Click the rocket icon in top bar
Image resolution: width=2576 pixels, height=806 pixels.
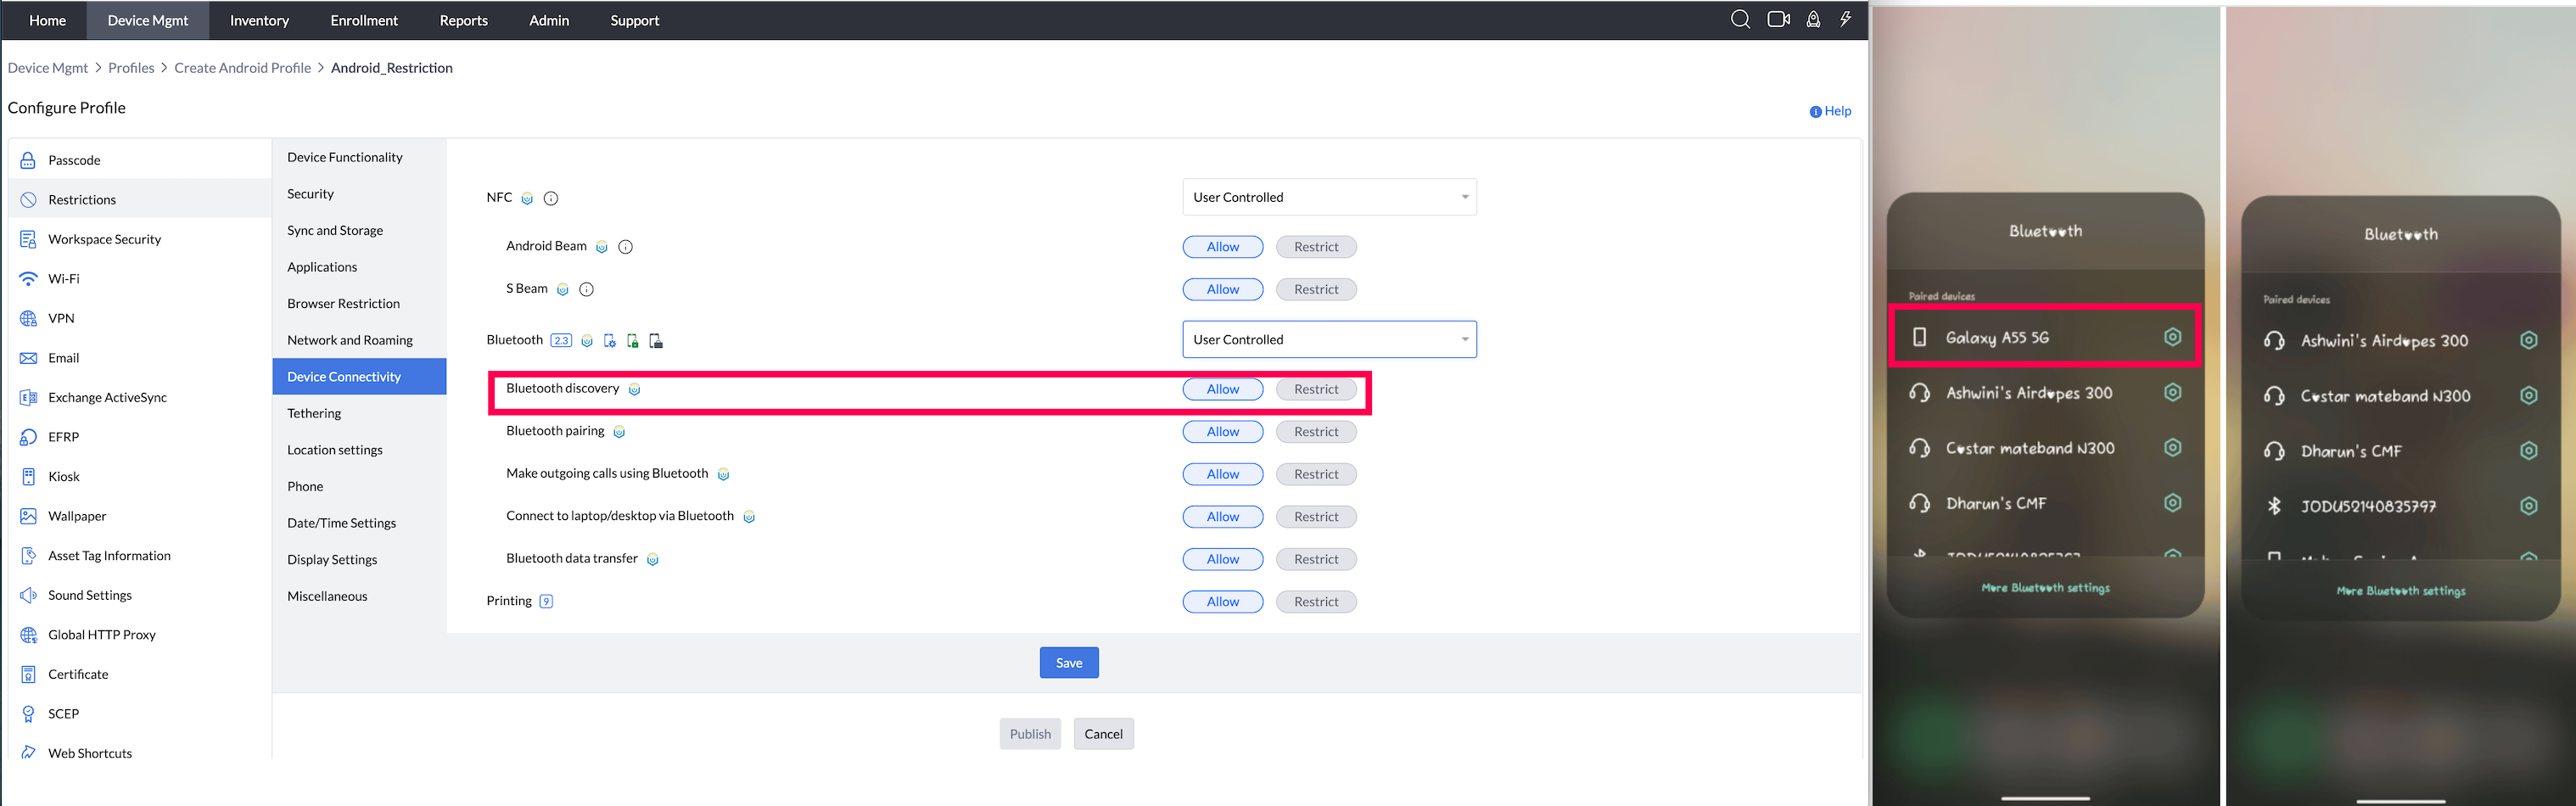pyautogui.click(x=1813, y=20)
